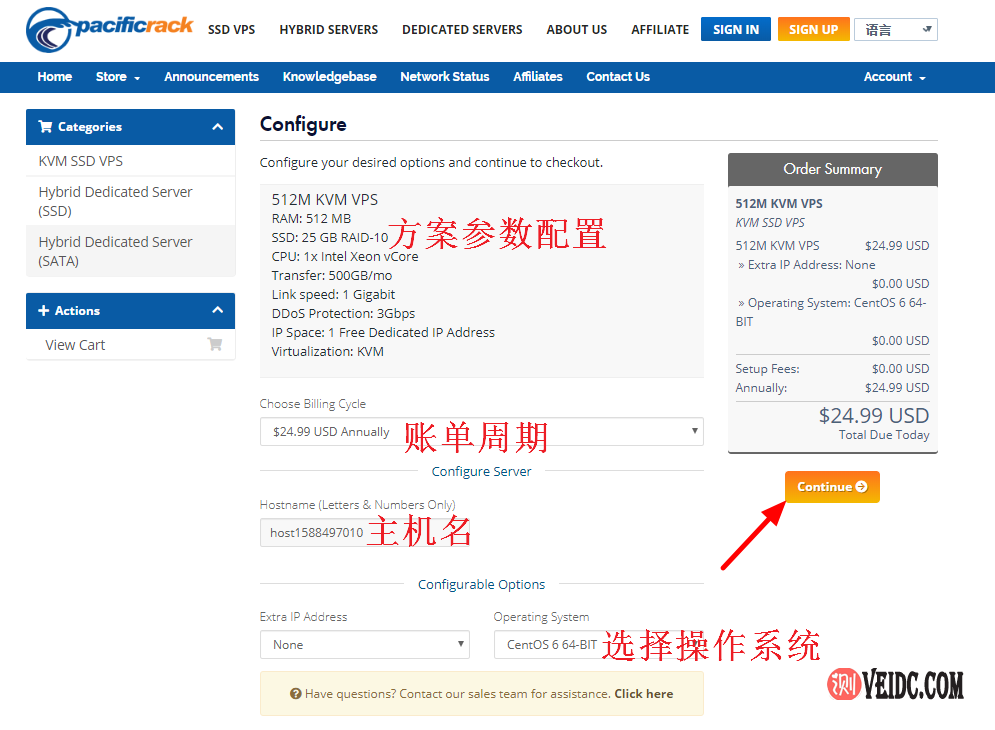Click the SIGN IN button
The height and width of the screenshot is (730, 995).
[x=735, y=29]
